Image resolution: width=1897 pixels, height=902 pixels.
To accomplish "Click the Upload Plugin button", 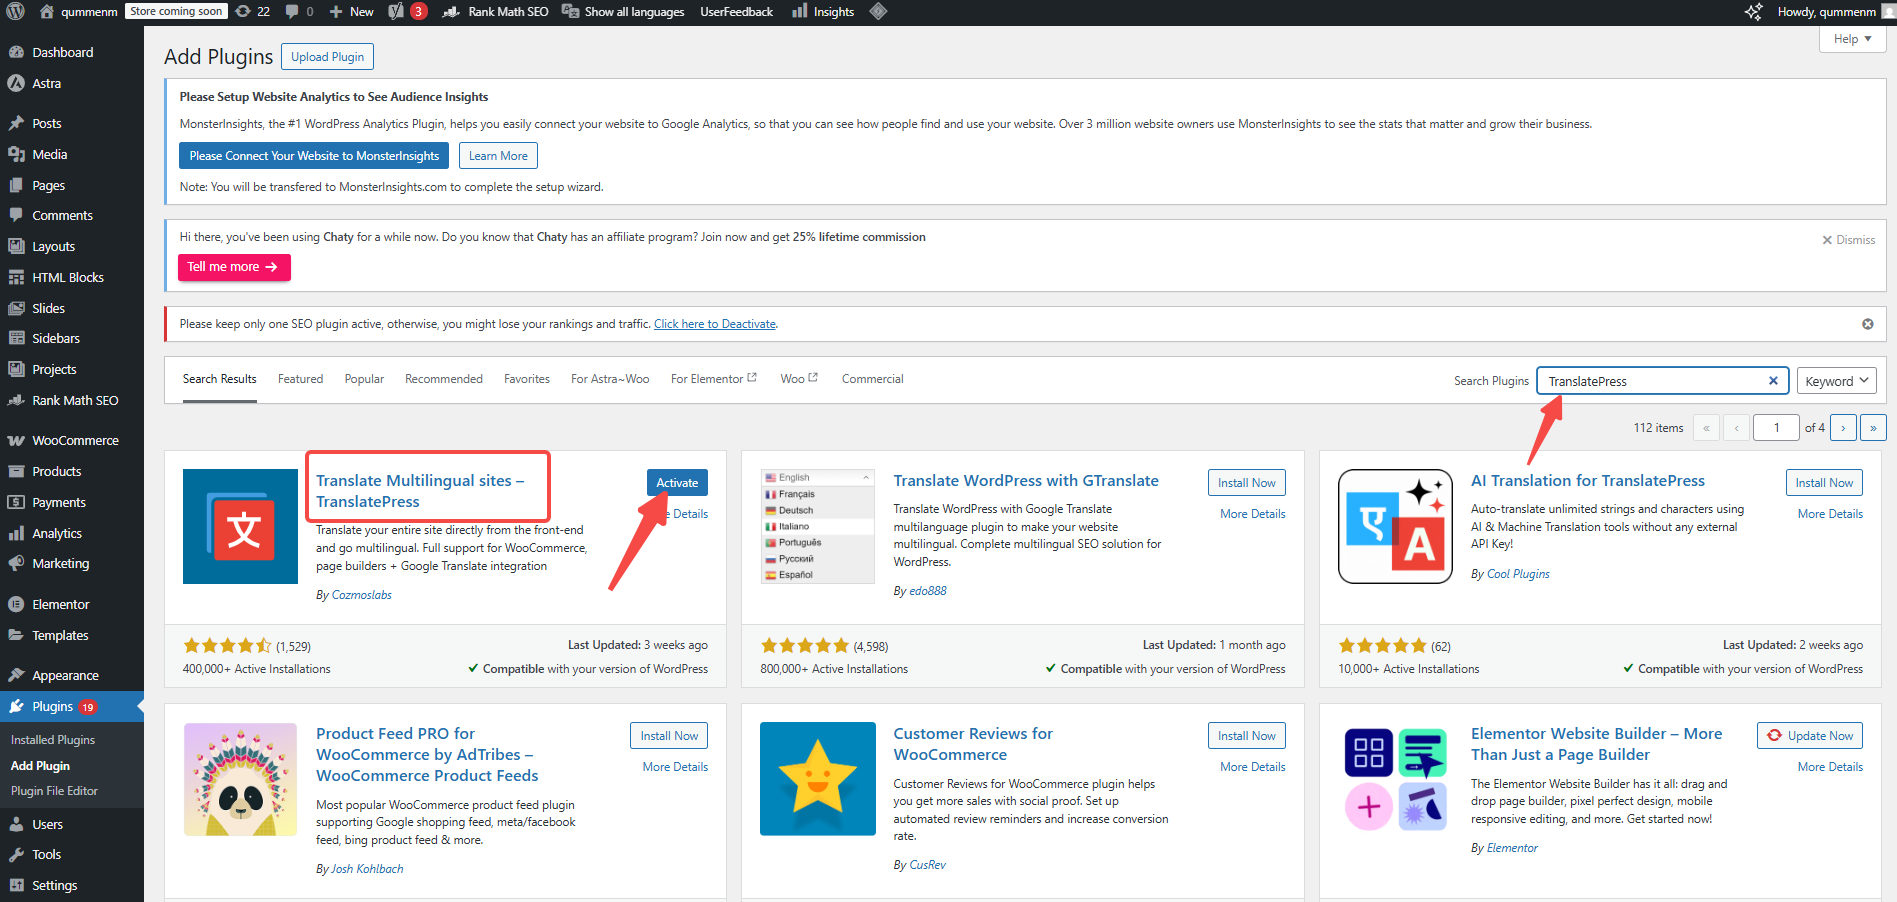I will coord(327,57).
